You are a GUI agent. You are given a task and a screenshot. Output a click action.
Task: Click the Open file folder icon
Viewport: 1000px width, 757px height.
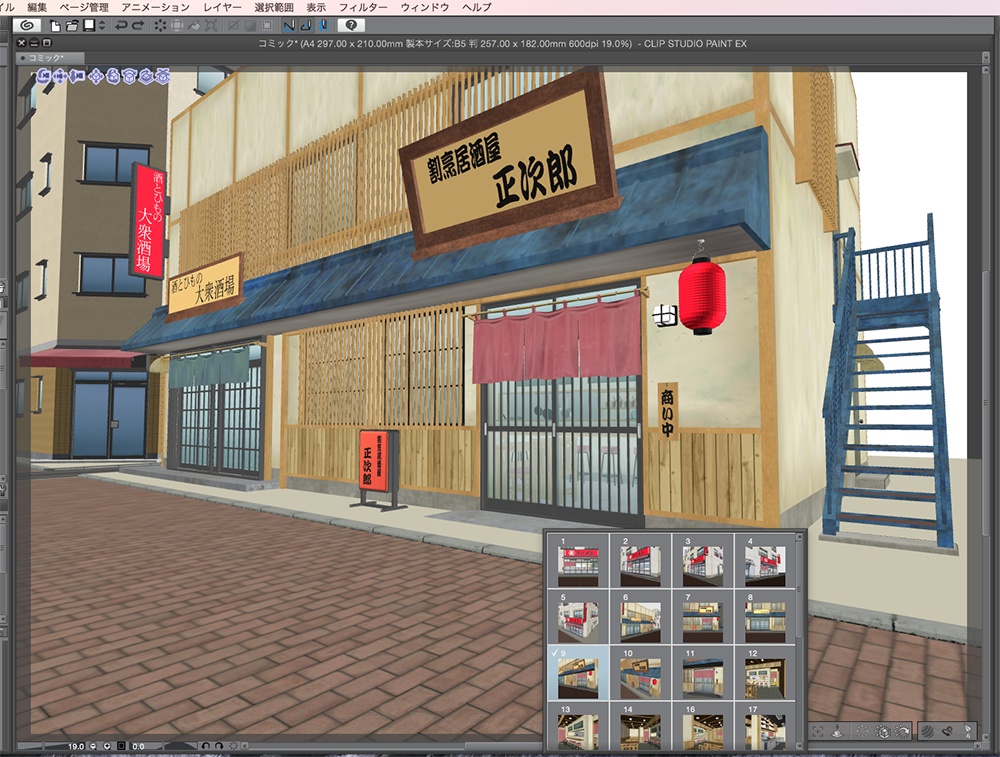tap(72, 24)
